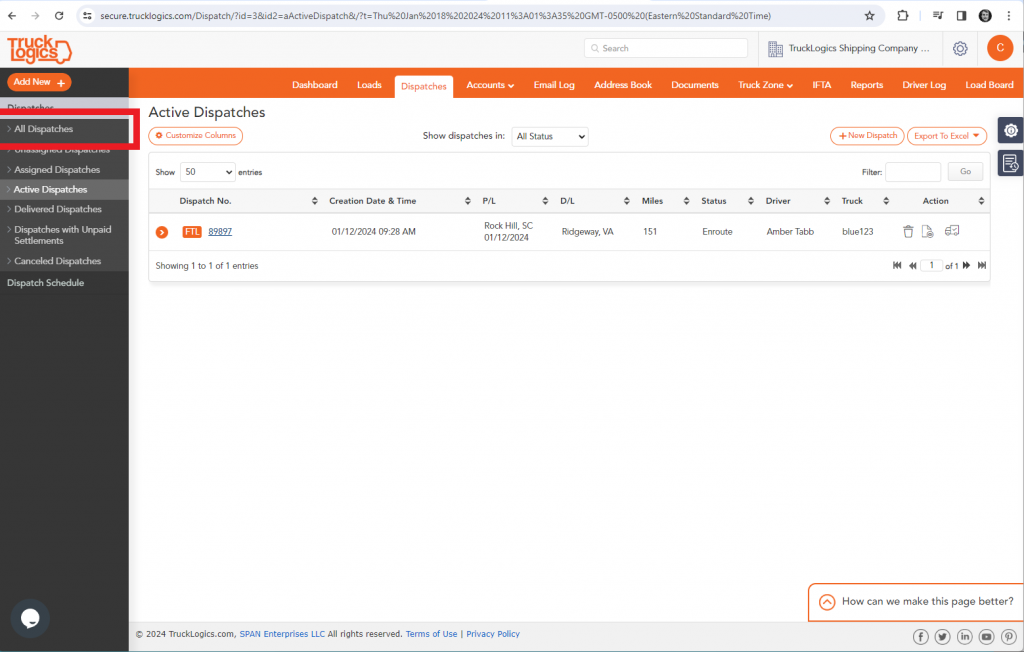Open LinkedIn footer icon
The width and height of the screenshot is (1024, 652).
point(965,636)
